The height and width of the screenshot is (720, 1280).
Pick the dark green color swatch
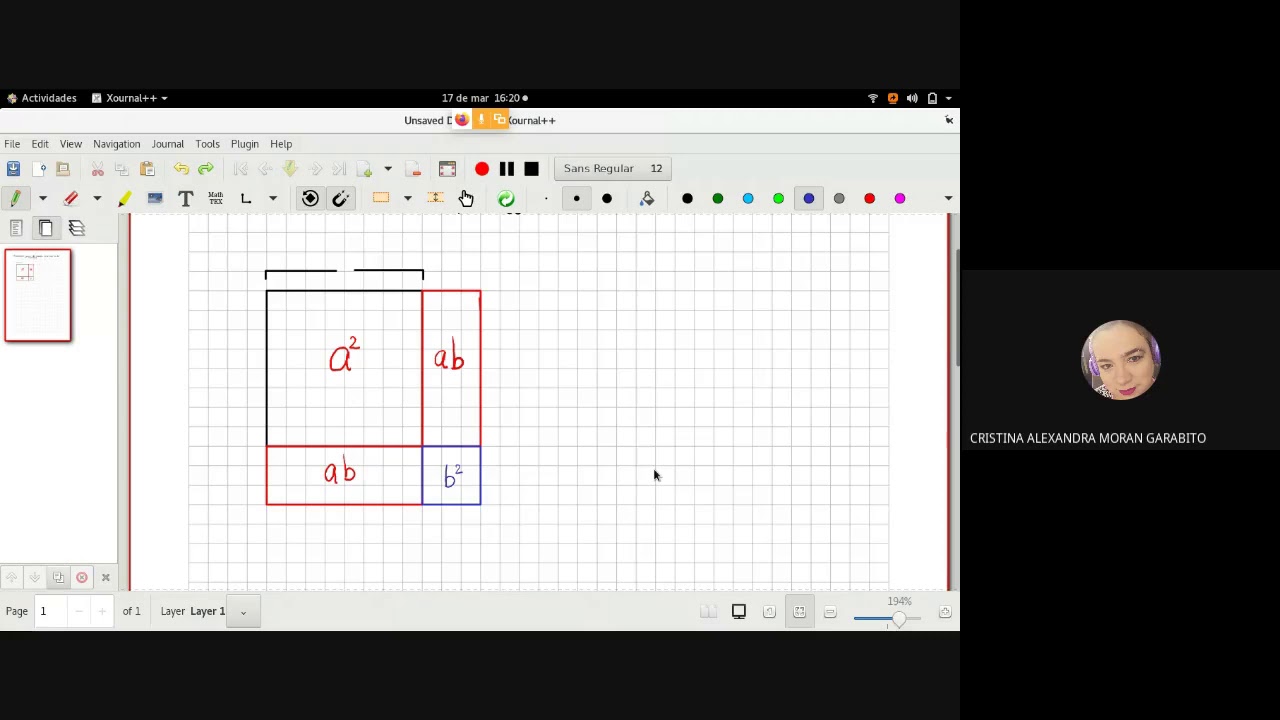click(x=718, y=198)
